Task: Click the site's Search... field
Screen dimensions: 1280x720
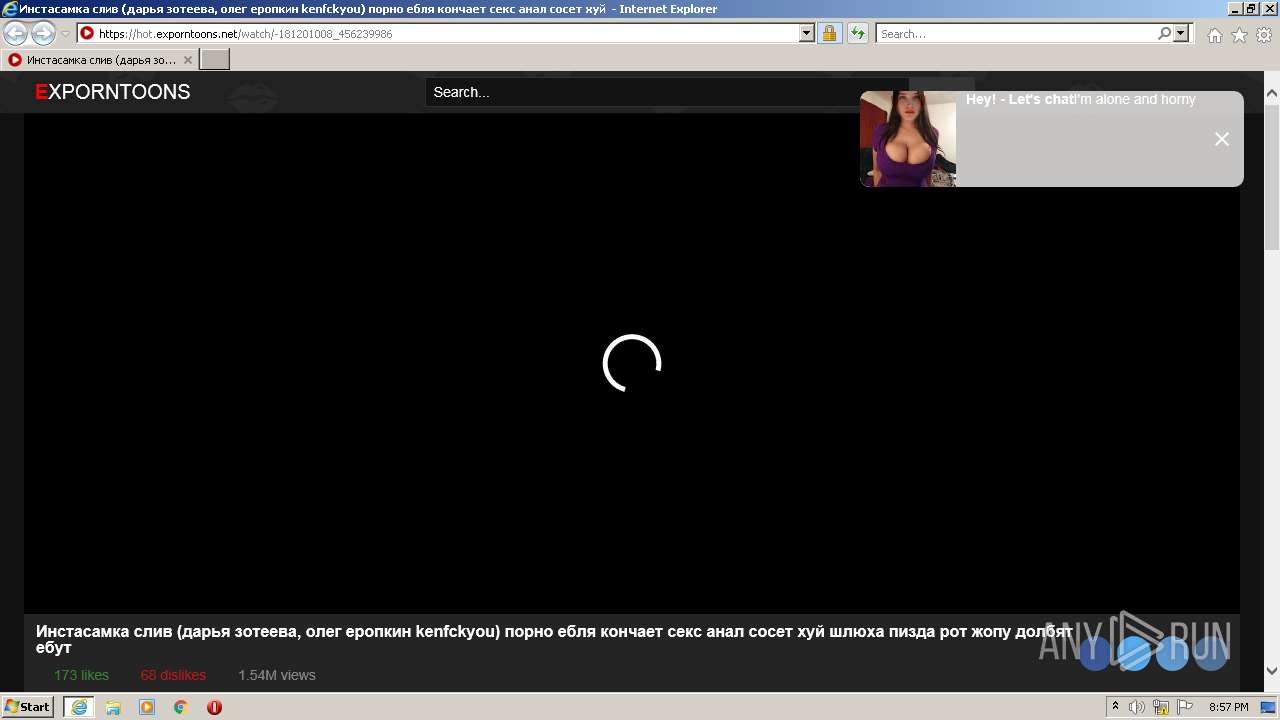Action: click(667, 92)
